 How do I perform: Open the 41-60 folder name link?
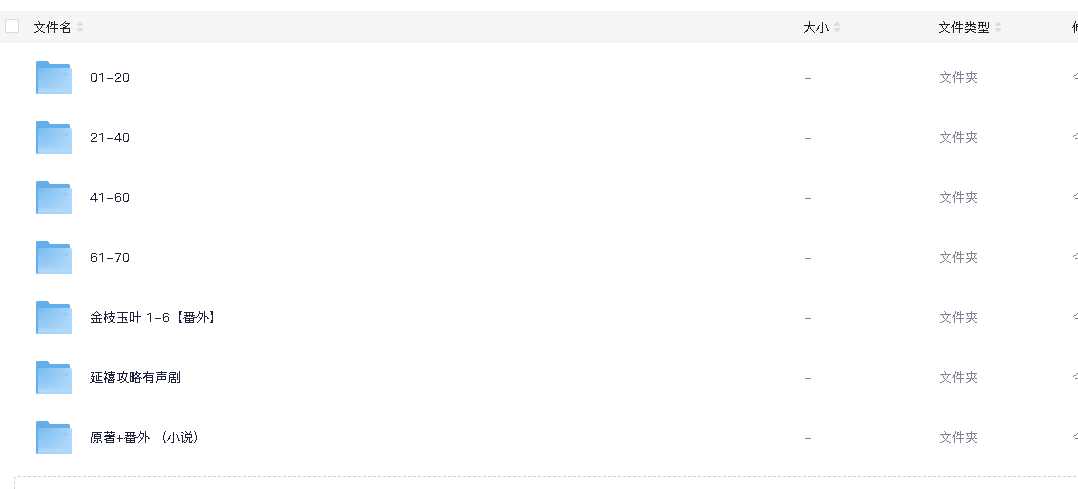pyautogui.click(x=110, y=198)
